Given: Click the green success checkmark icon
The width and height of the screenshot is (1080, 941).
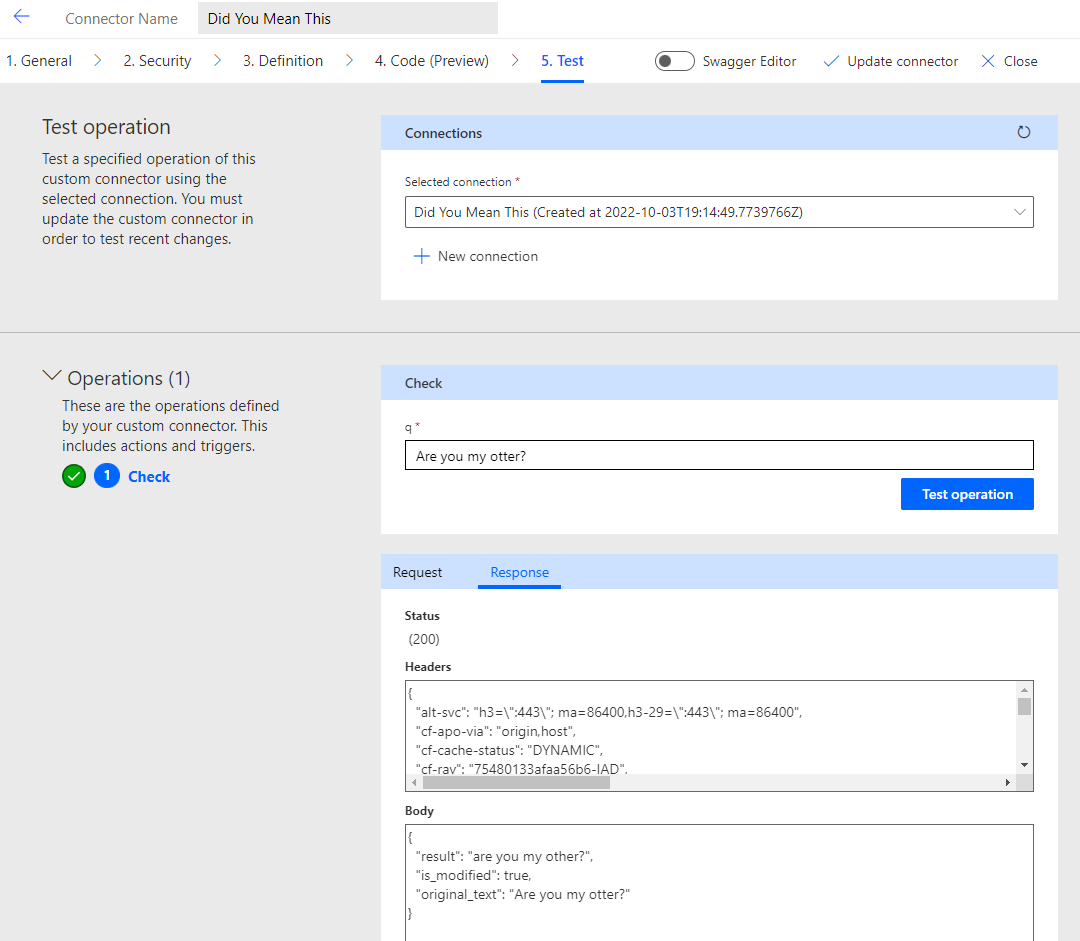Looking at the screenshot, I should point(74,476).
